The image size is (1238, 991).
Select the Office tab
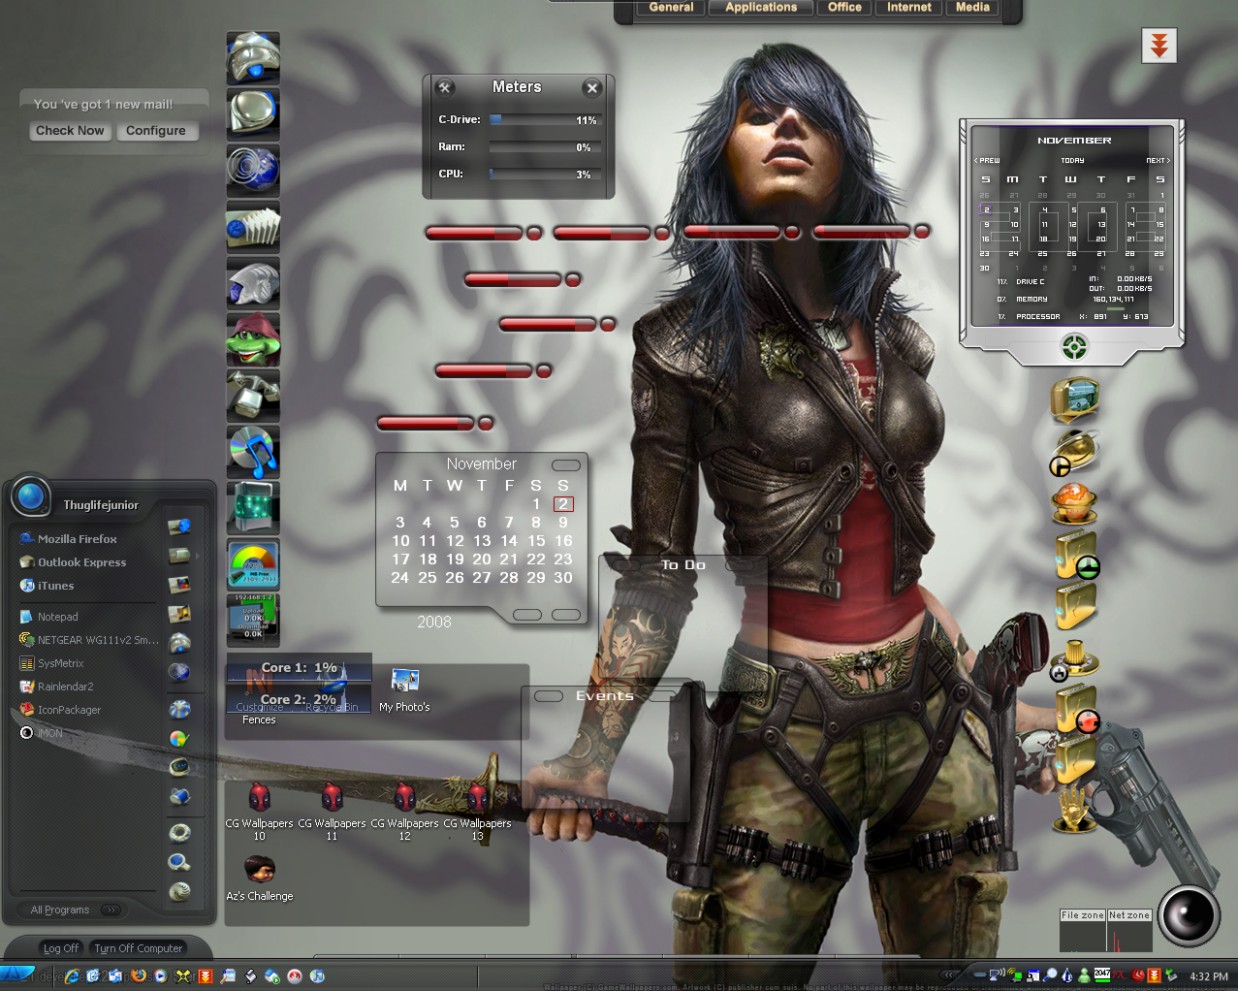845,8
